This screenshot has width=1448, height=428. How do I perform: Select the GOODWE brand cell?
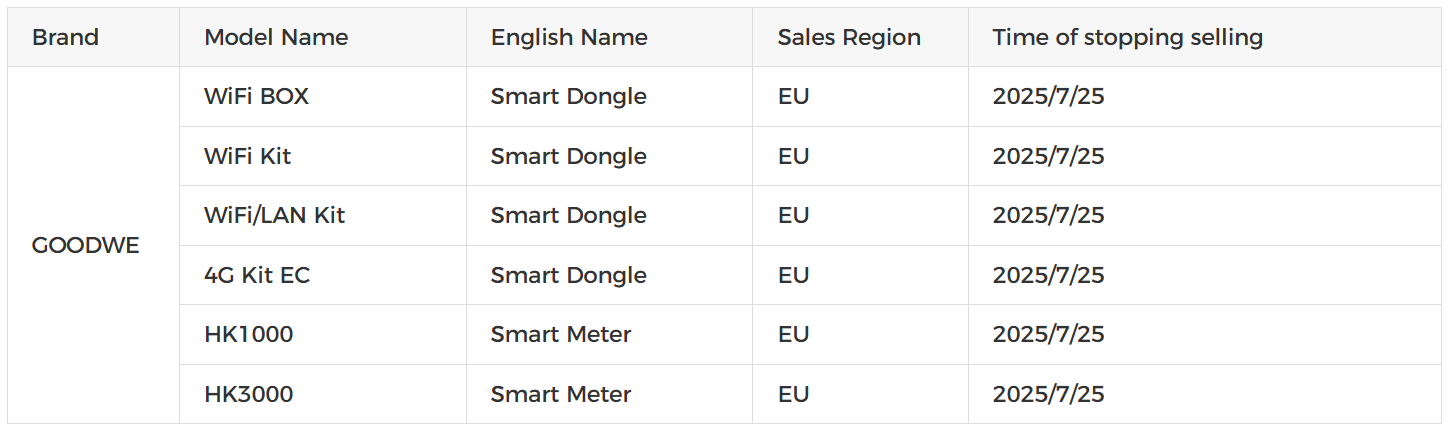click(86, 246)
